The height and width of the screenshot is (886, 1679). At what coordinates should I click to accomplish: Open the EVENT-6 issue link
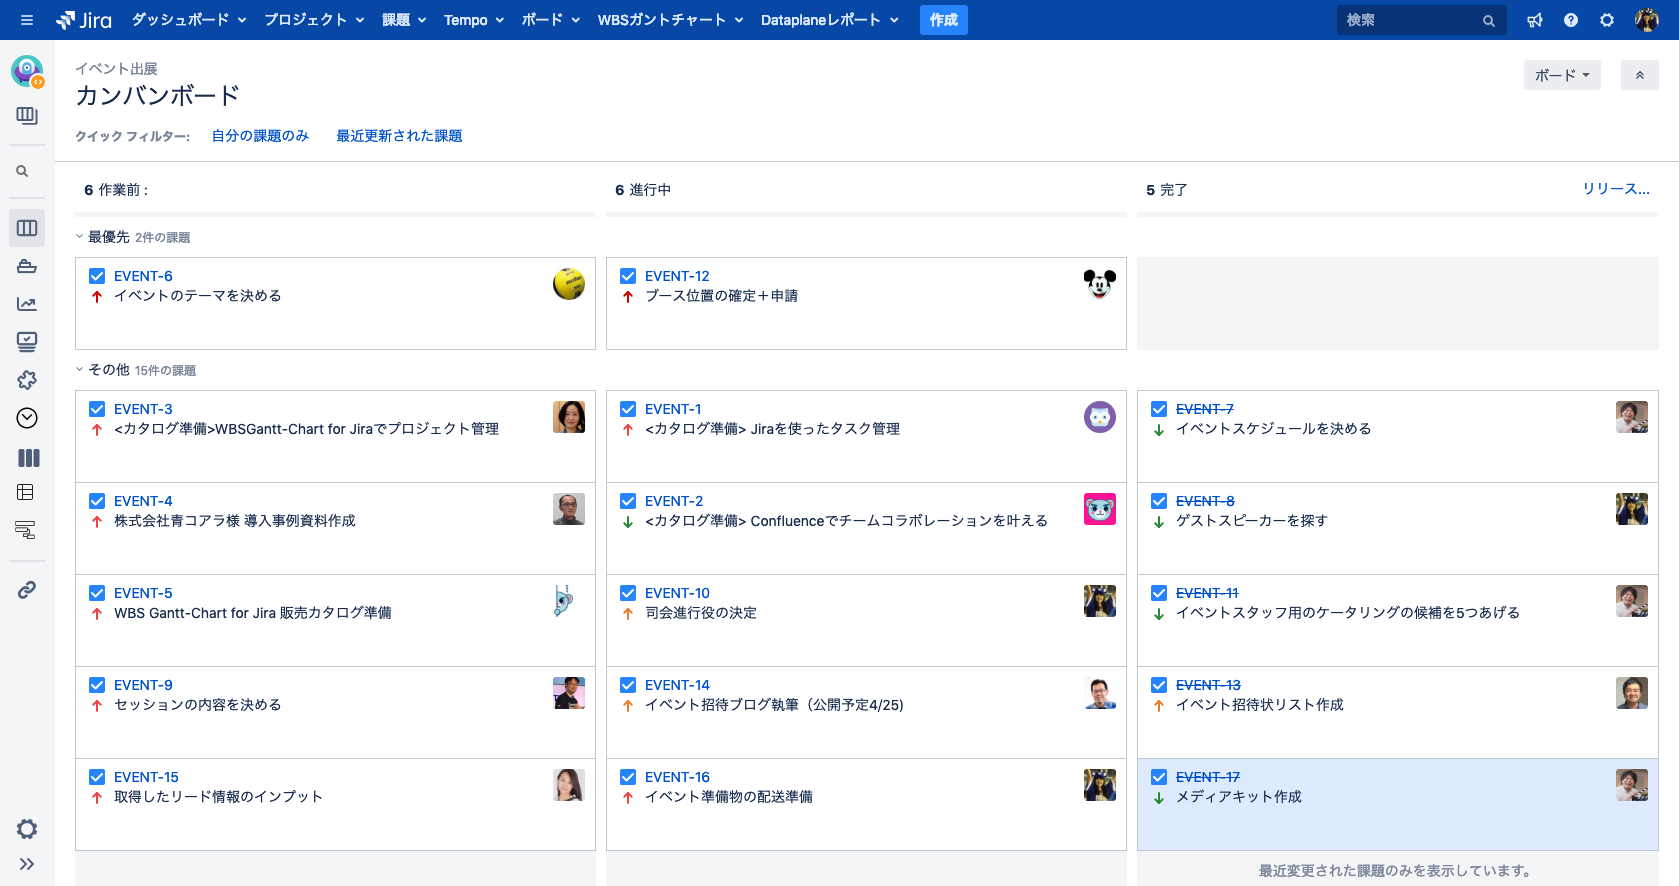(143, 276)
